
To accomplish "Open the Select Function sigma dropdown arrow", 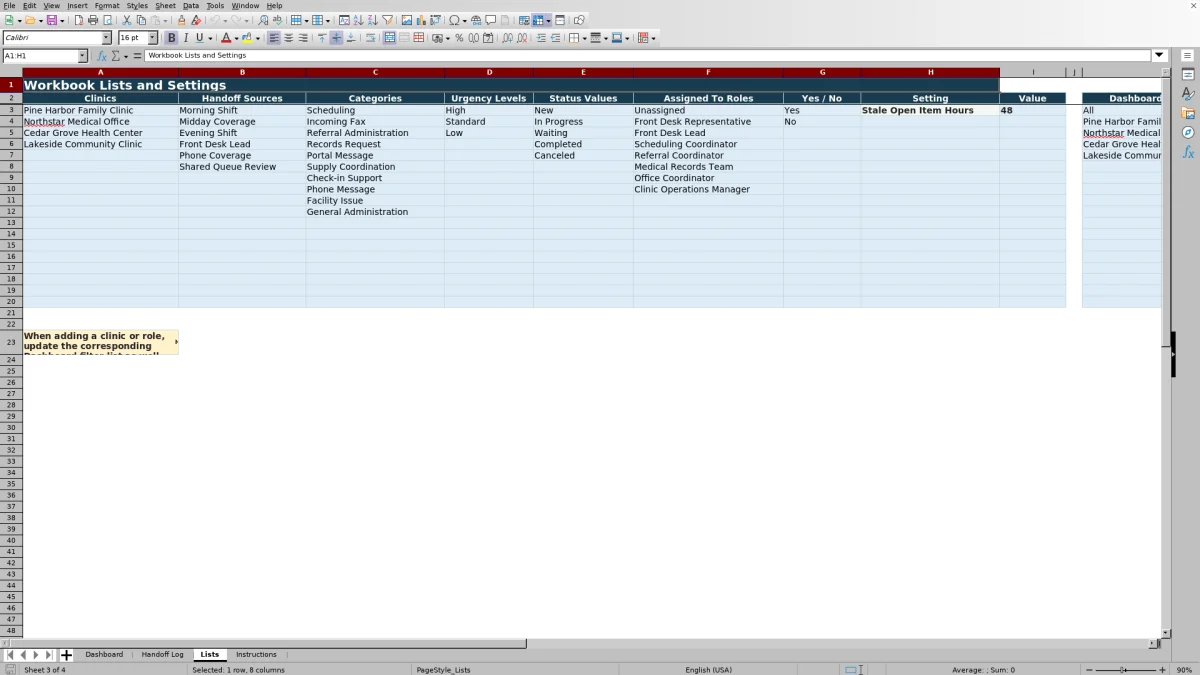I will click(126, 56).
